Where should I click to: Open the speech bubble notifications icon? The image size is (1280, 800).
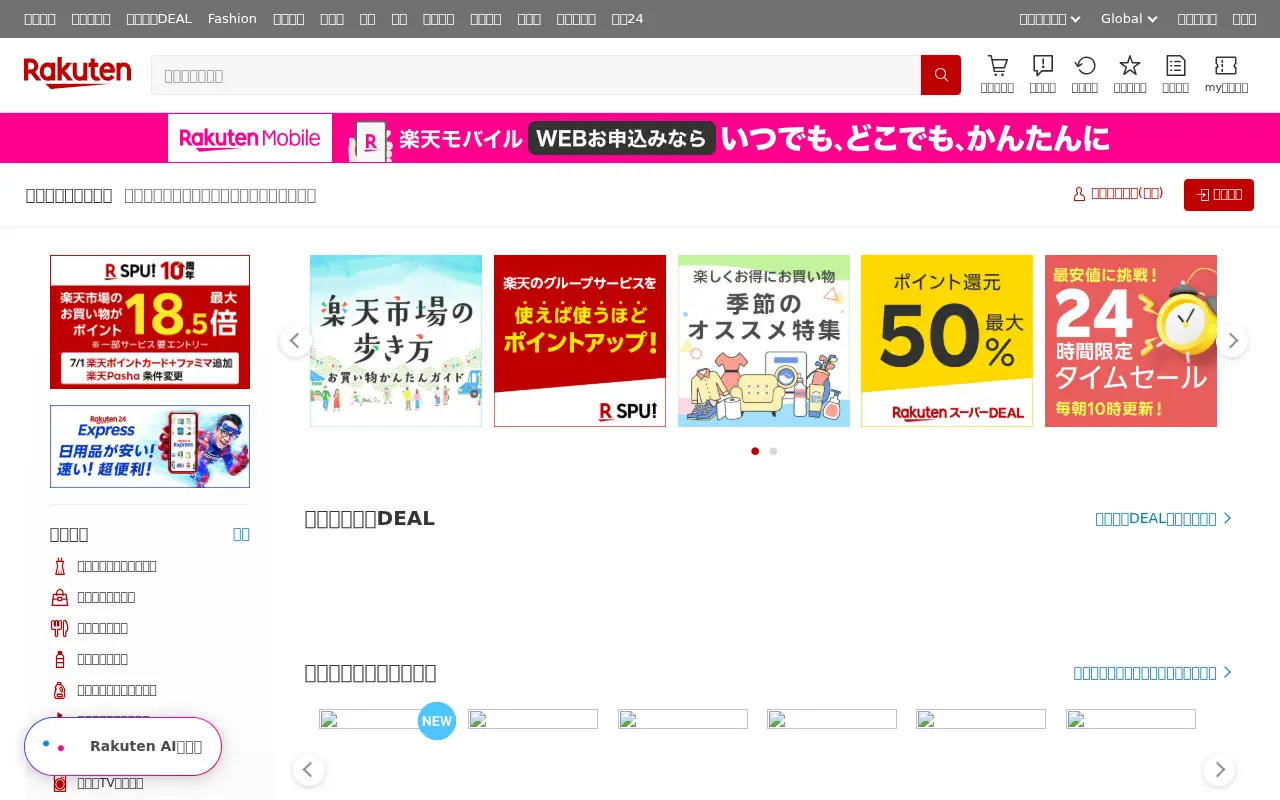[1043, 66]
